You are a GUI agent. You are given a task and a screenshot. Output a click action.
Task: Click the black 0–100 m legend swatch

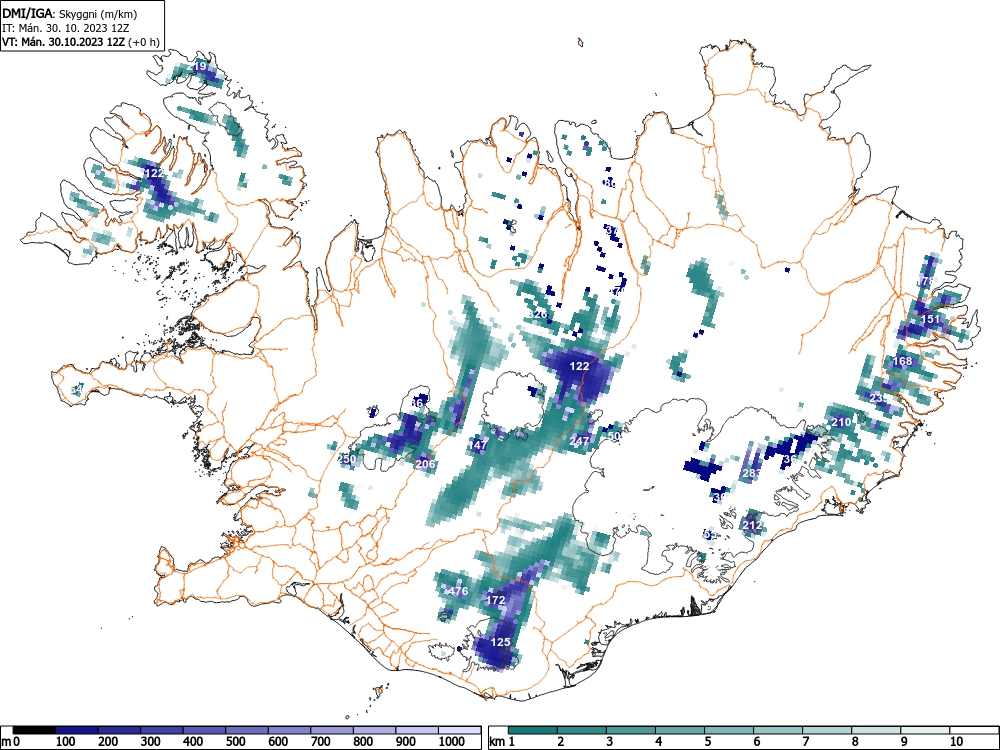point(34,730)
